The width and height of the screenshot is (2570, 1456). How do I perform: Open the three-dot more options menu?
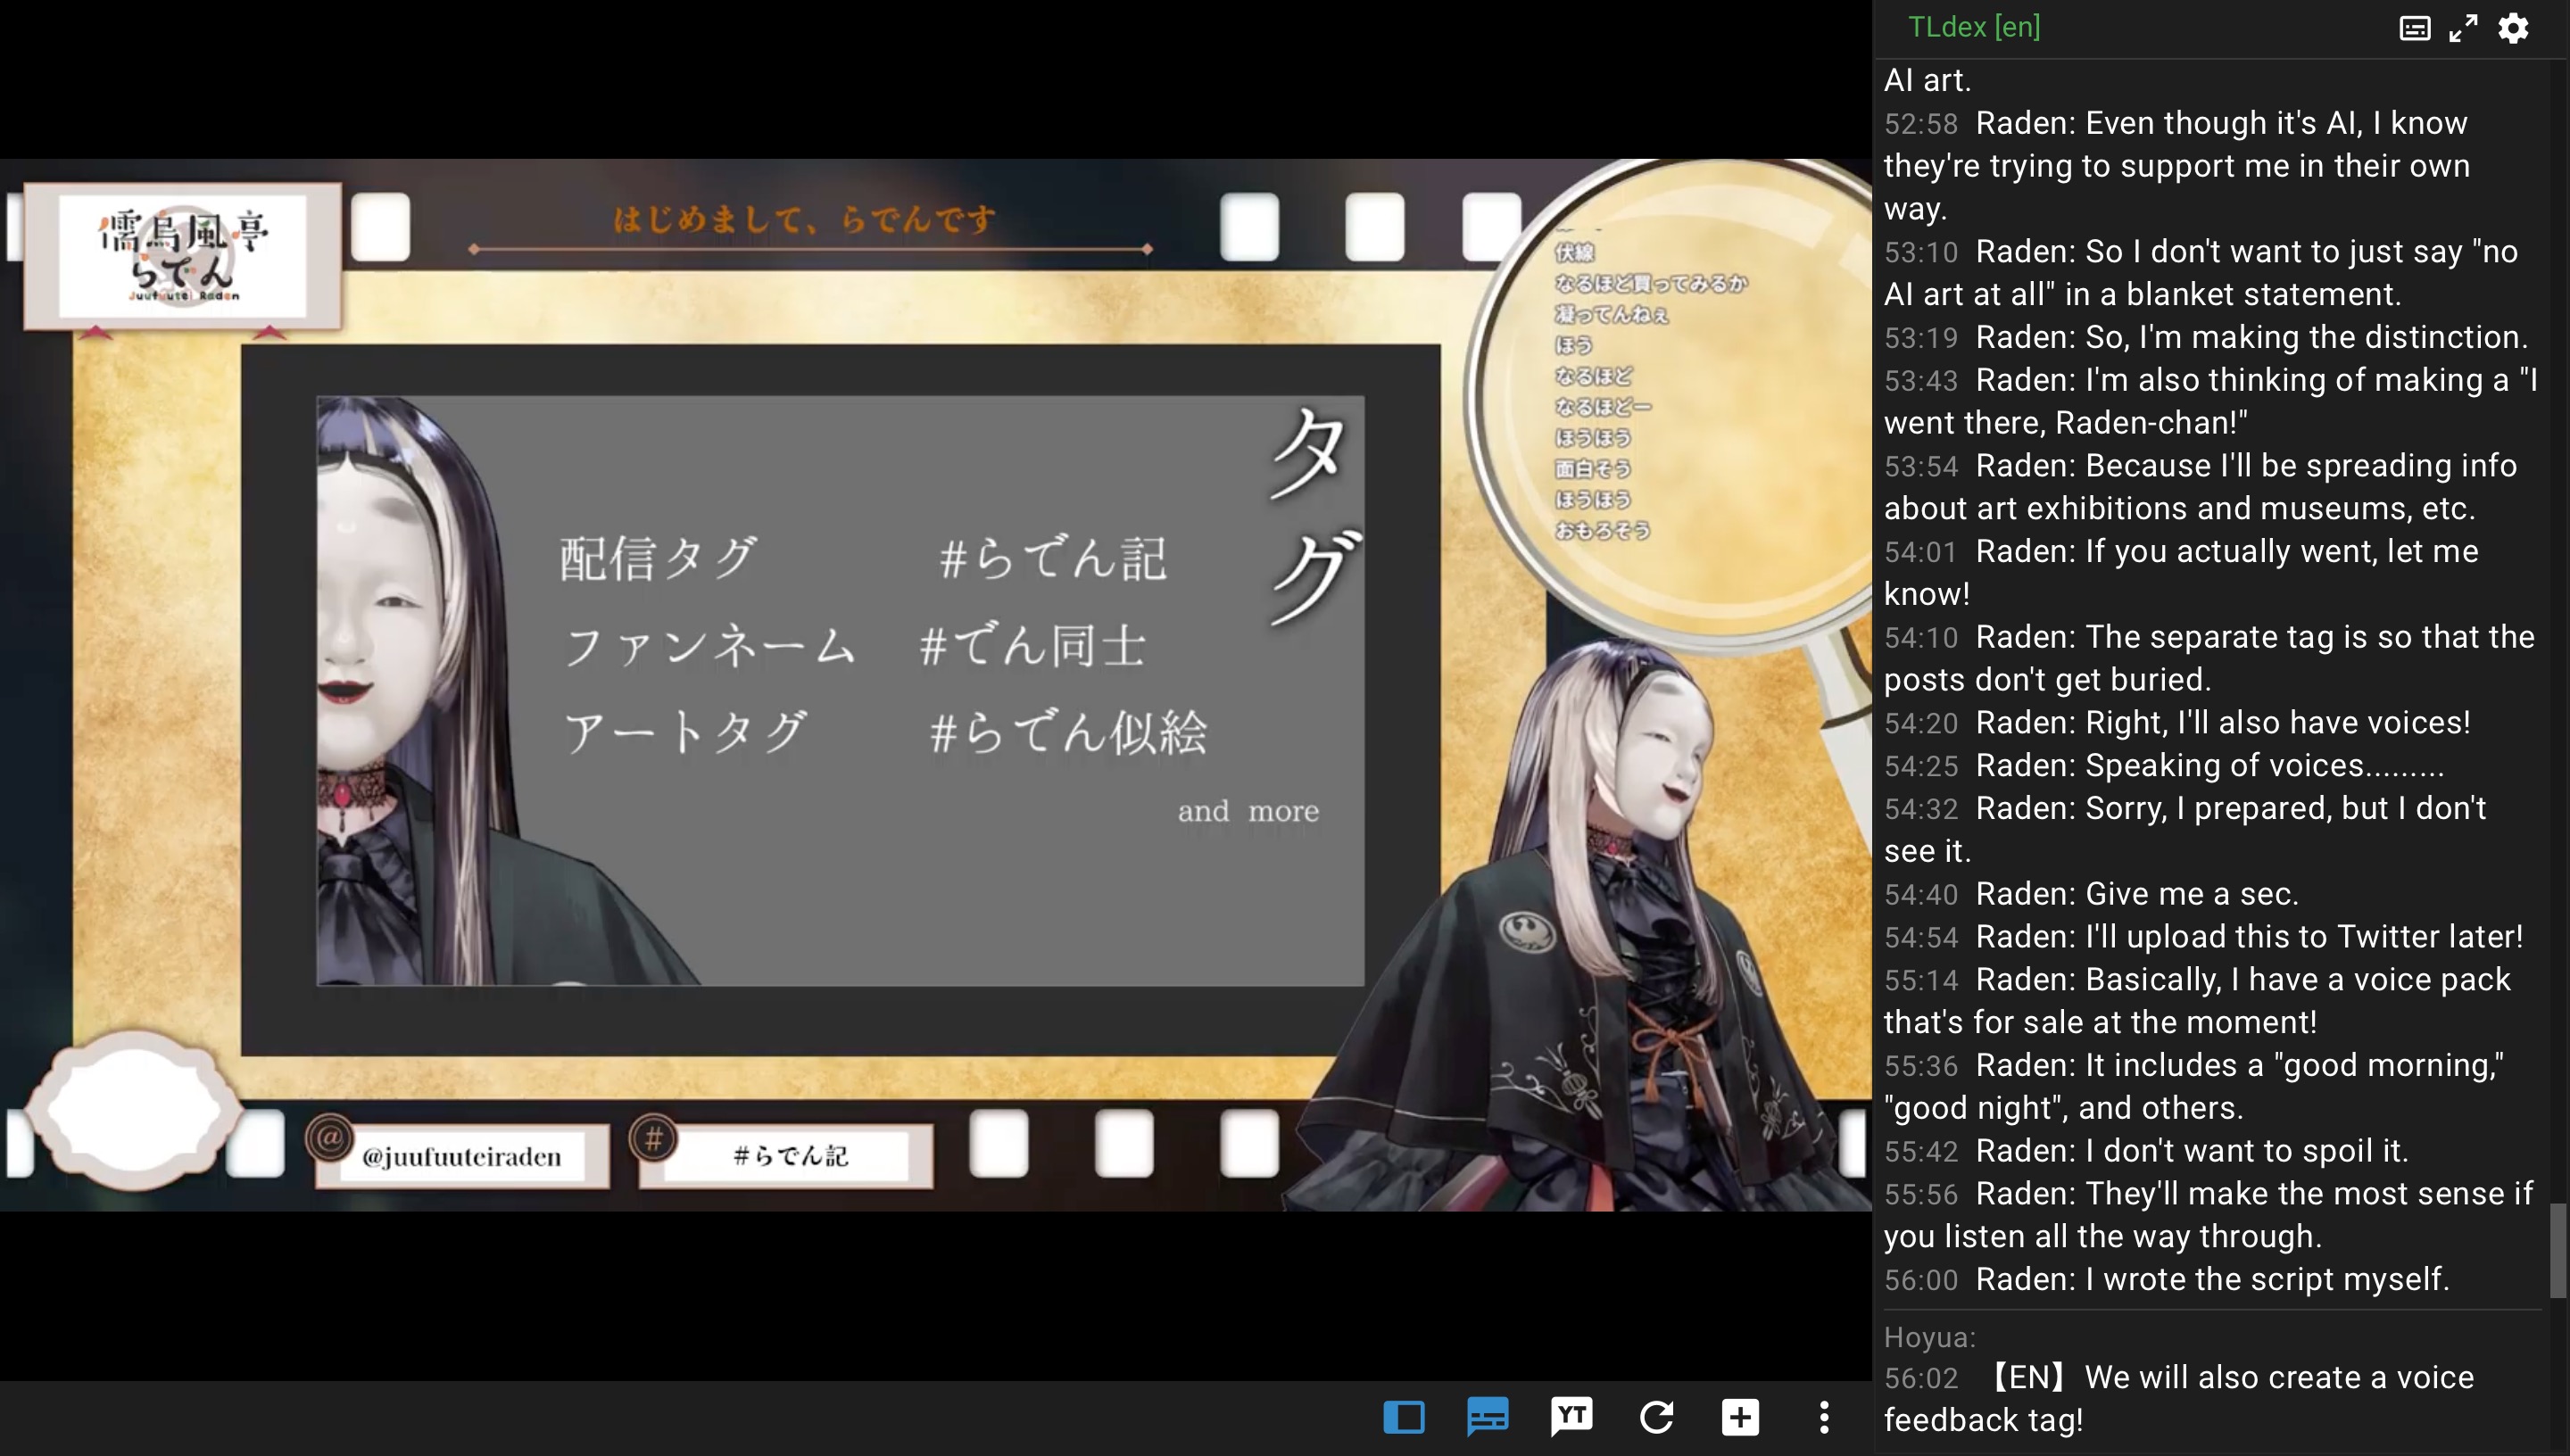[1824, 1417]
